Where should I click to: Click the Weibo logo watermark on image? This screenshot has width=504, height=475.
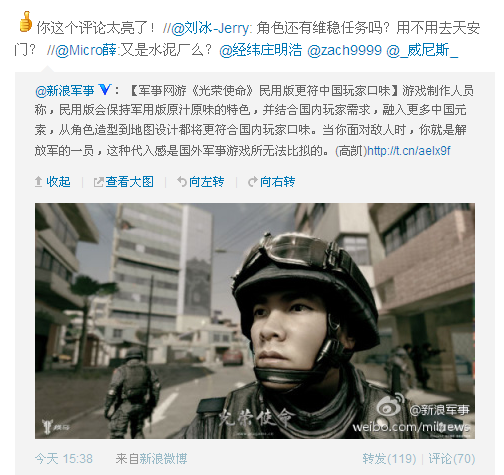tap(390, 404)
